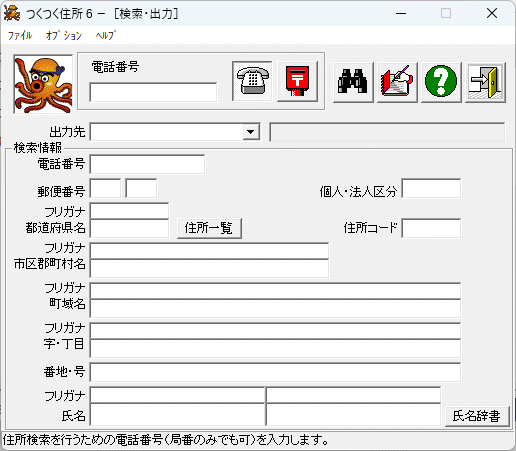Click the app icon in the title bar
The width and height of the screenshot is (516, 451).
click(x=12, y=13)
